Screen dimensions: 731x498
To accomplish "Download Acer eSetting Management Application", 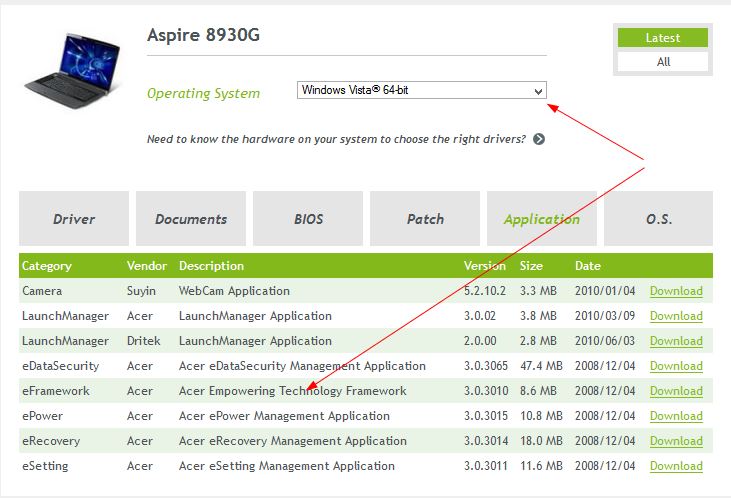I will pyautogui.click(x=676, y=466).
